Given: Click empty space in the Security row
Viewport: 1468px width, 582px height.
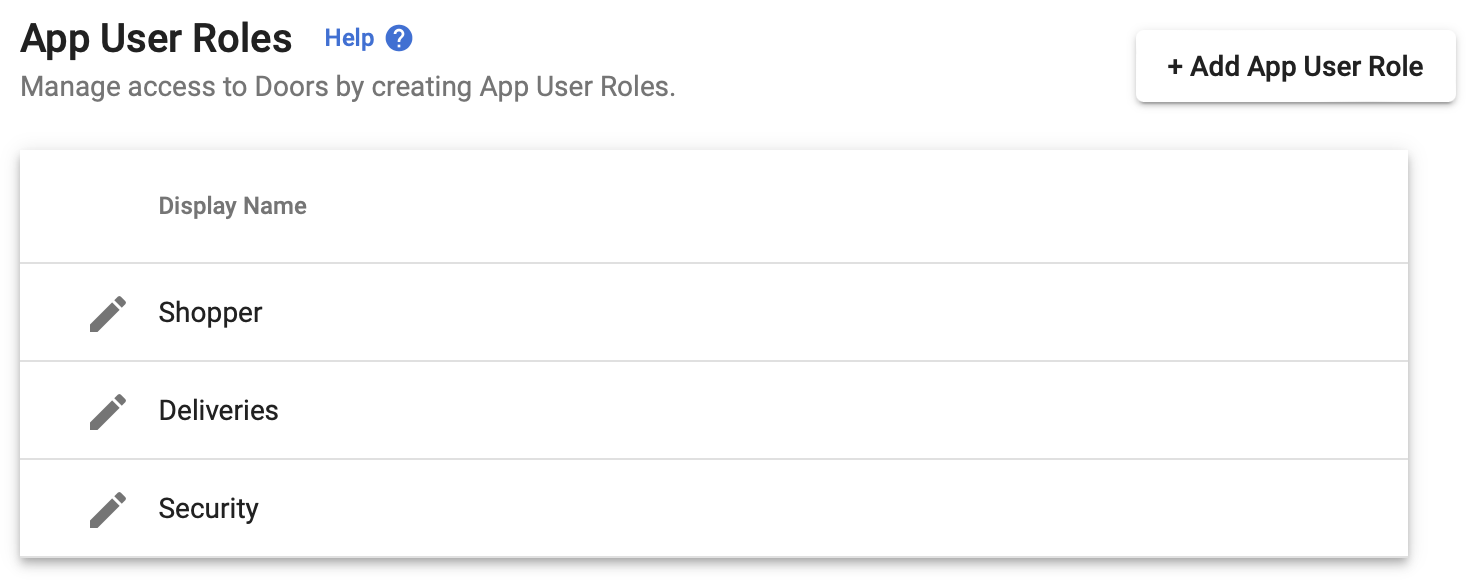Looking at the screenshot, I should [x=800, y=509].
